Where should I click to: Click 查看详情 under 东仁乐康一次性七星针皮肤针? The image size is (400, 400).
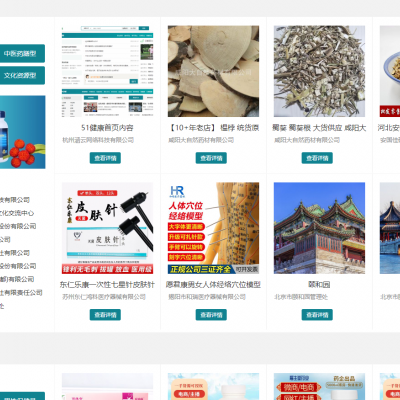coord(105,315)
